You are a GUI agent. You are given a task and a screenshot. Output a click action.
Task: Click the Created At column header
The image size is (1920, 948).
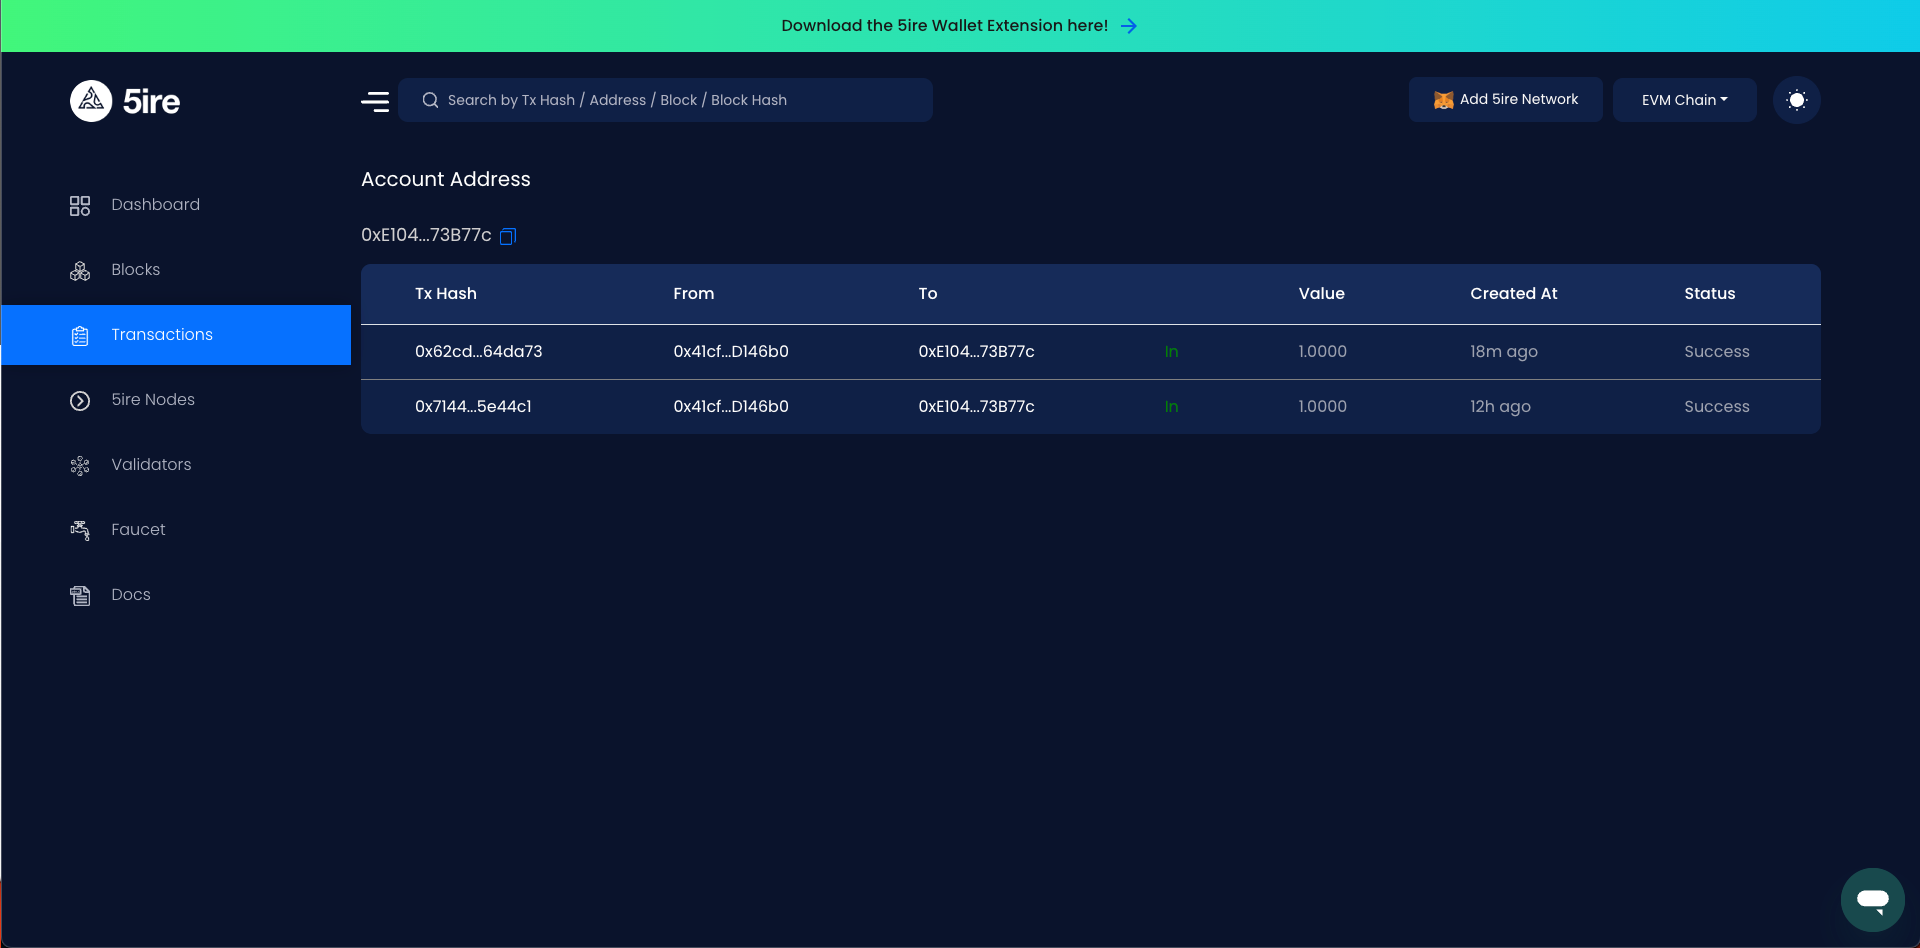click(1513, 294)
